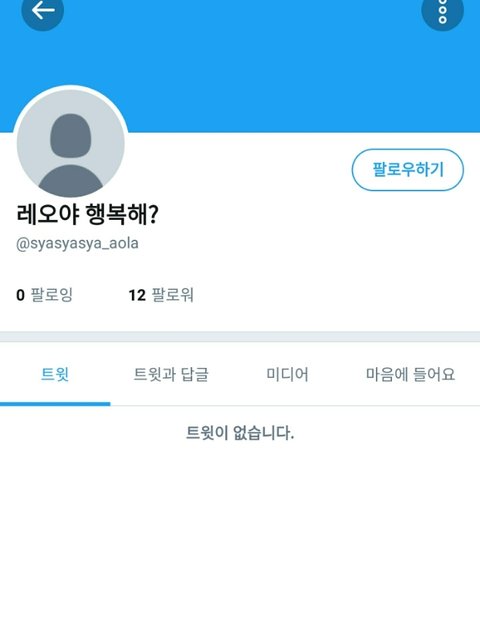Open the 0 팔로잉 following list
480x617 pixels.
(44, 295)
